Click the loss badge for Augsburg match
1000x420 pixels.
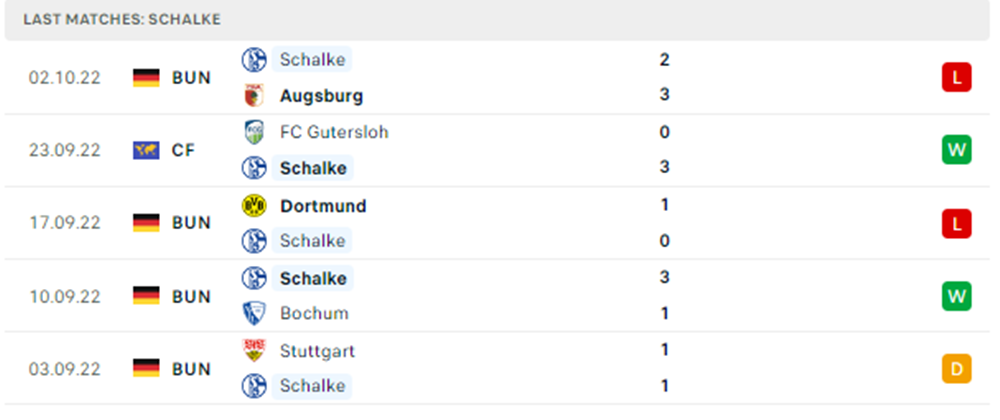[956, 77]
